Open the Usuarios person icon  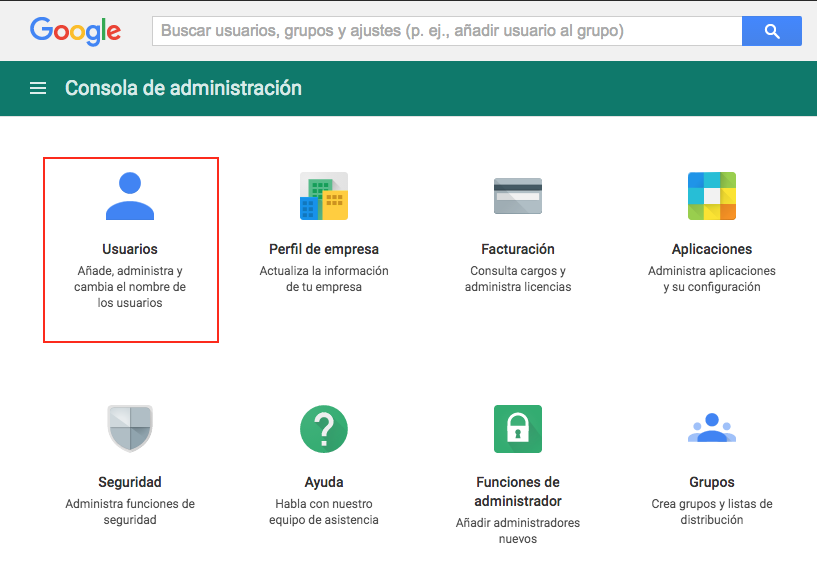130,196
